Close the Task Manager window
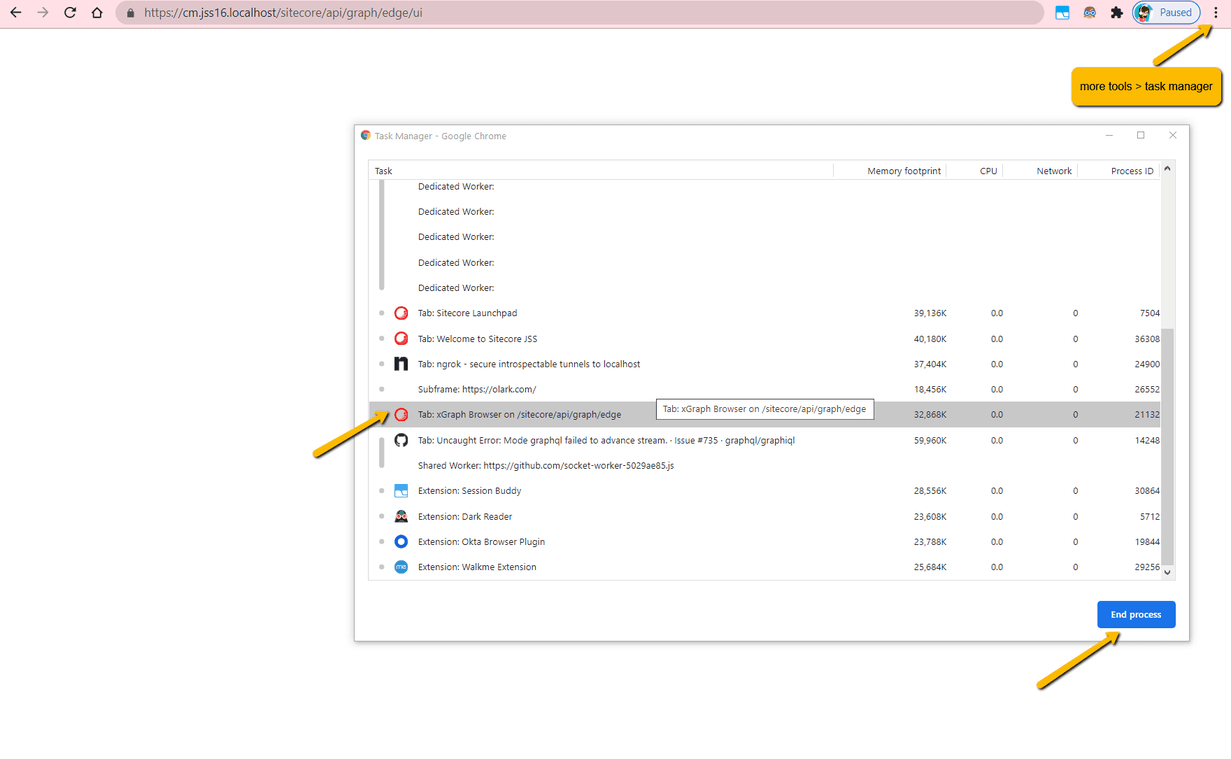Viewport: 1231px width, 759px height. pyautogui.click(x=1173, y=135)
